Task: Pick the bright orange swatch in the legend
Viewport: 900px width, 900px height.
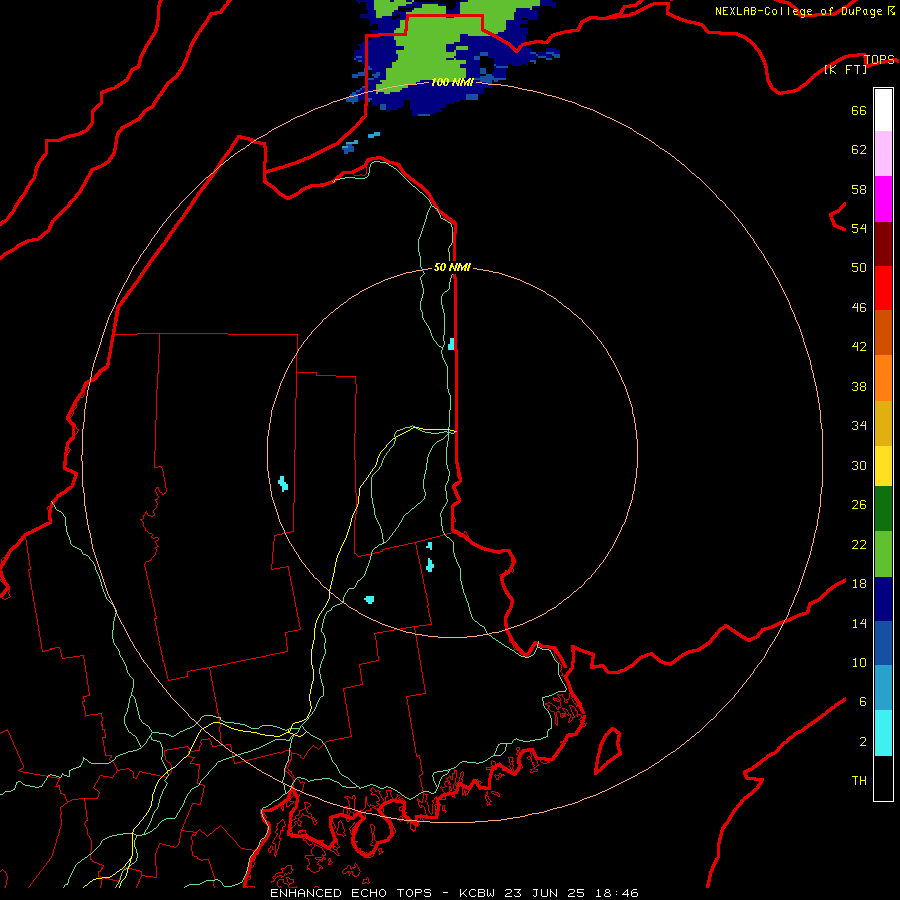Action: point(883,378)
